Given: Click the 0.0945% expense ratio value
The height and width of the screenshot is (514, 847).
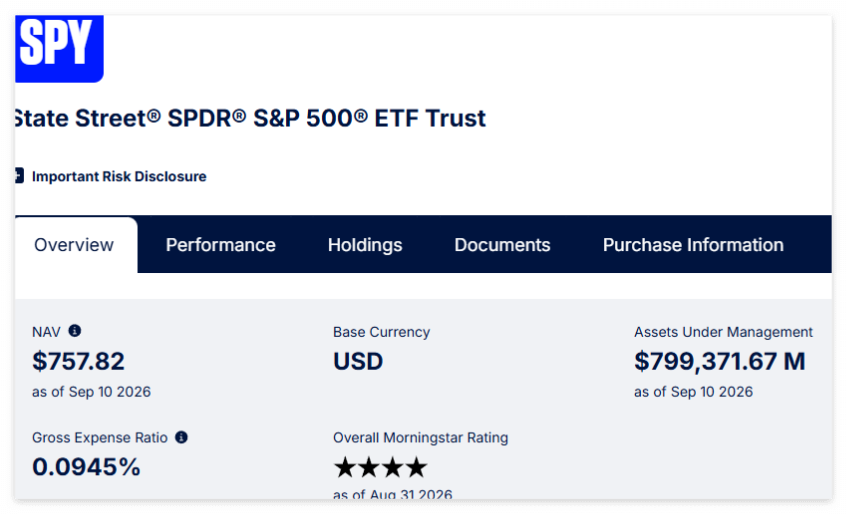Looking at the screenshot, I should click(86, 467).
